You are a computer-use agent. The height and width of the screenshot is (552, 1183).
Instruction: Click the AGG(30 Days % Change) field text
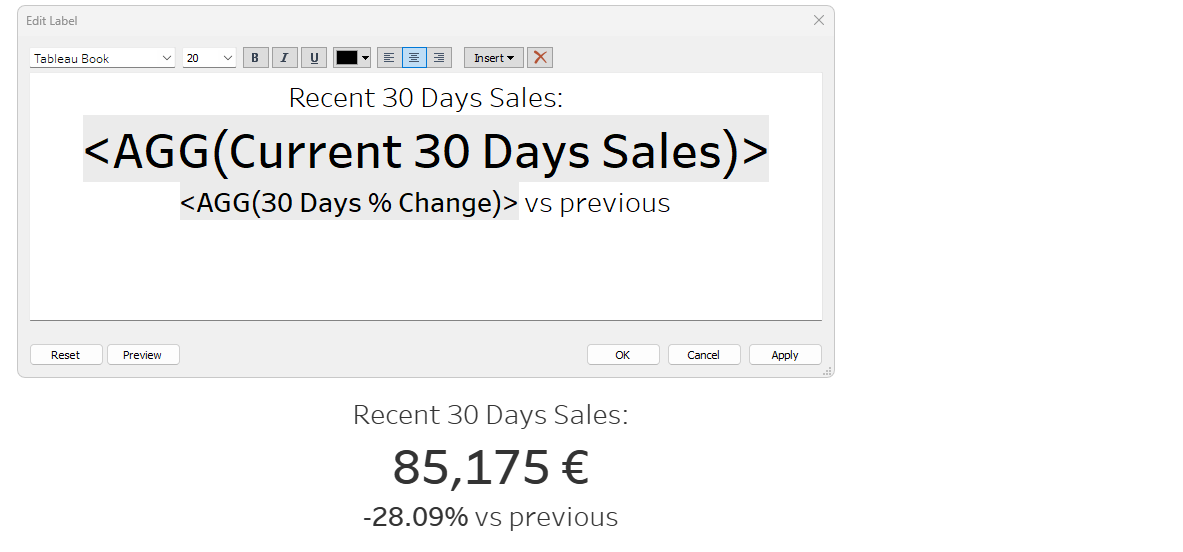point(349,202)
